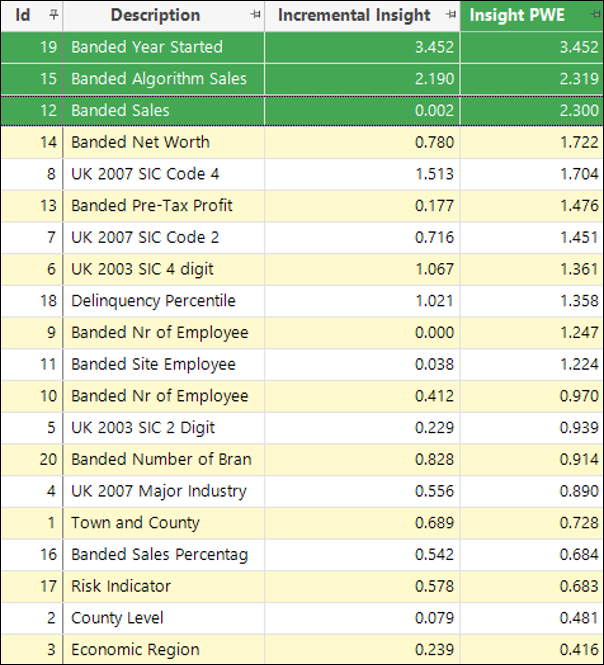Click UK 2007 Major Industry description
The image size is (604, 665).
click(x=159, y=491)
